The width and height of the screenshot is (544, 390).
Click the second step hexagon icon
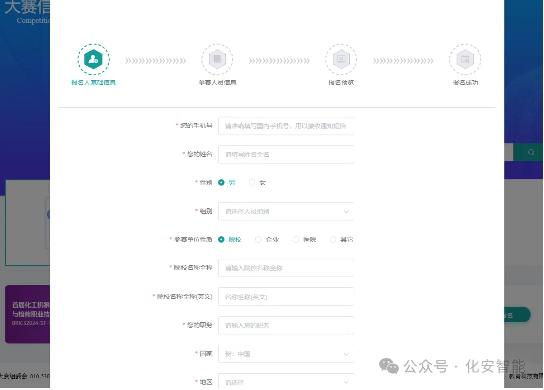(x=217, y=59)
